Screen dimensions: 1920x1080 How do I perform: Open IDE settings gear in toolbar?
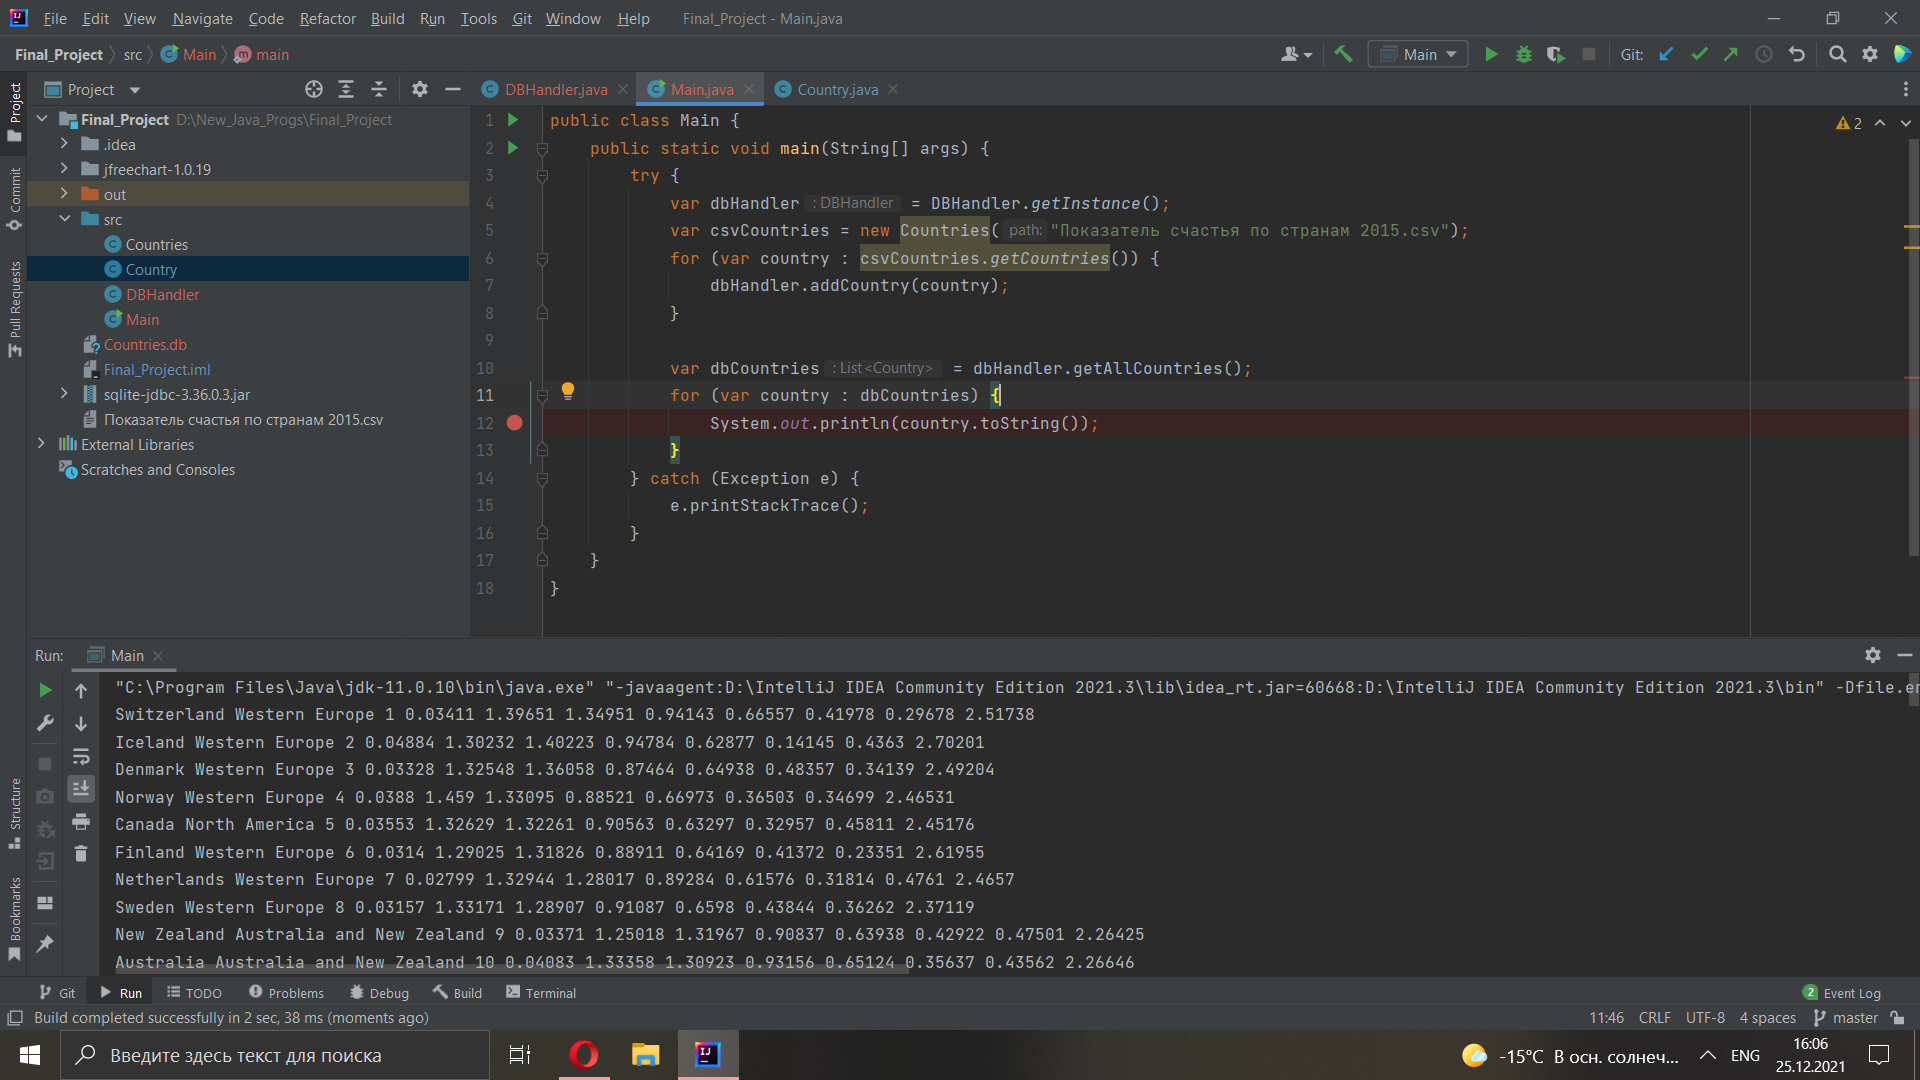1870,54
